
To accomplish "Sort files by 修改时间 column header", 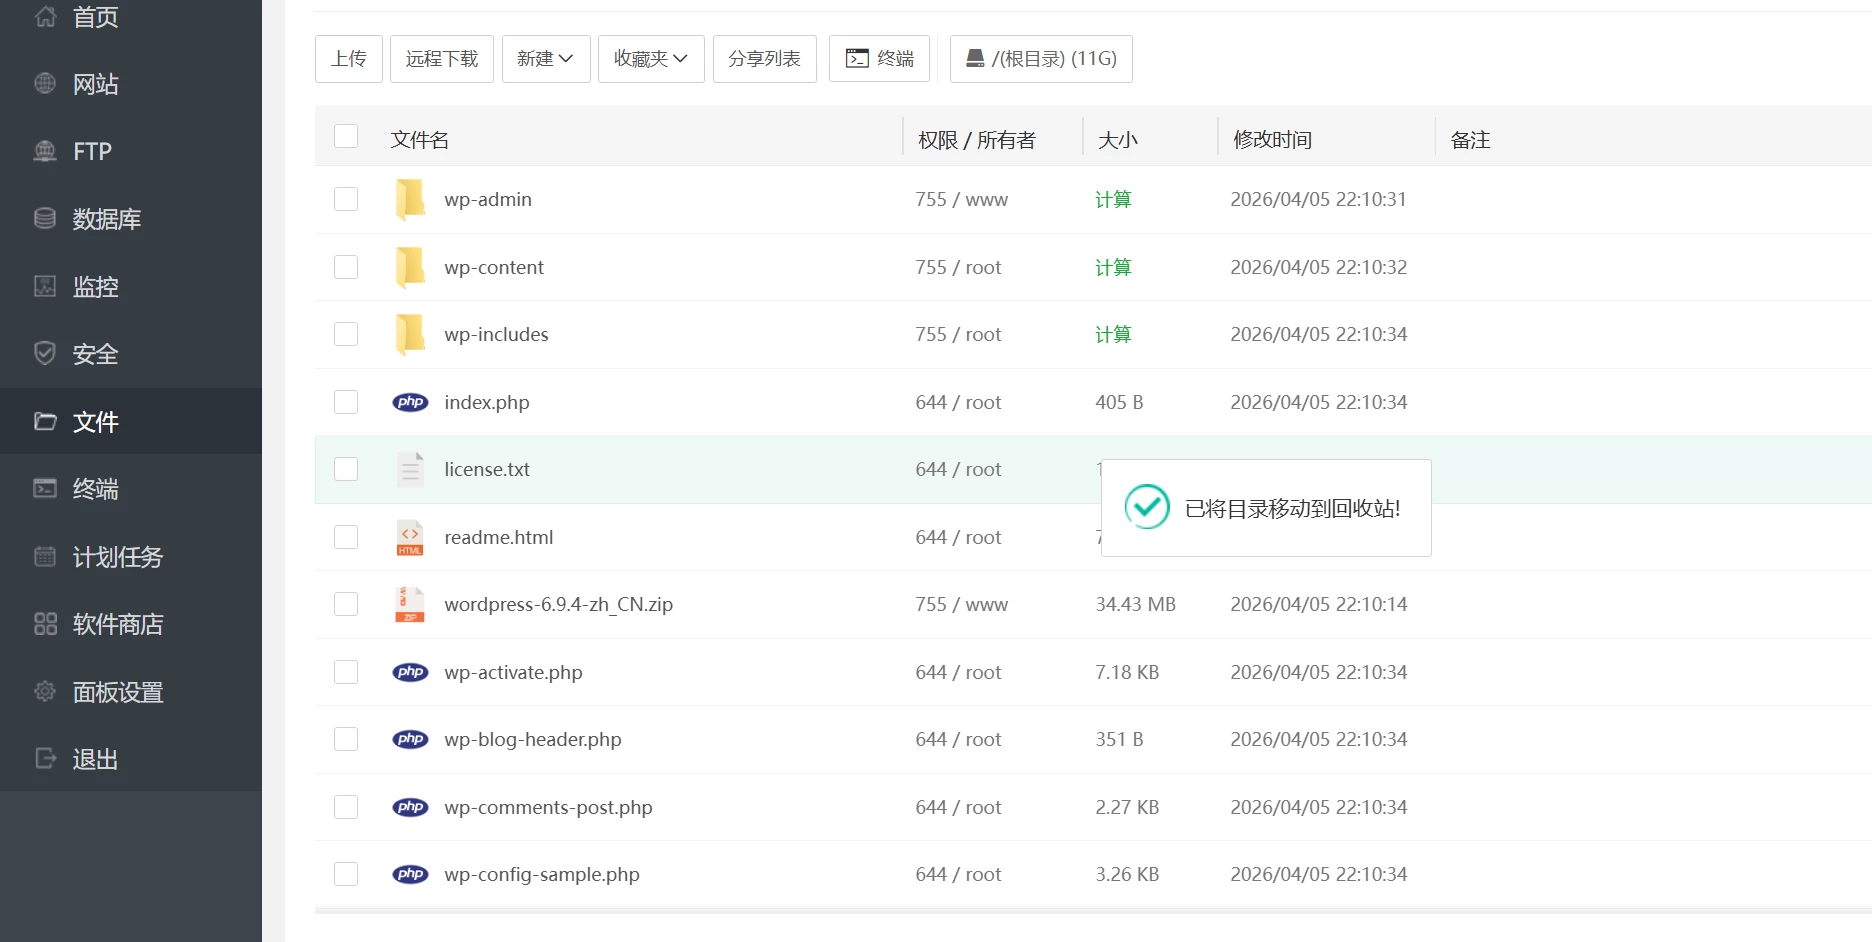I will tap(1272, 140).
